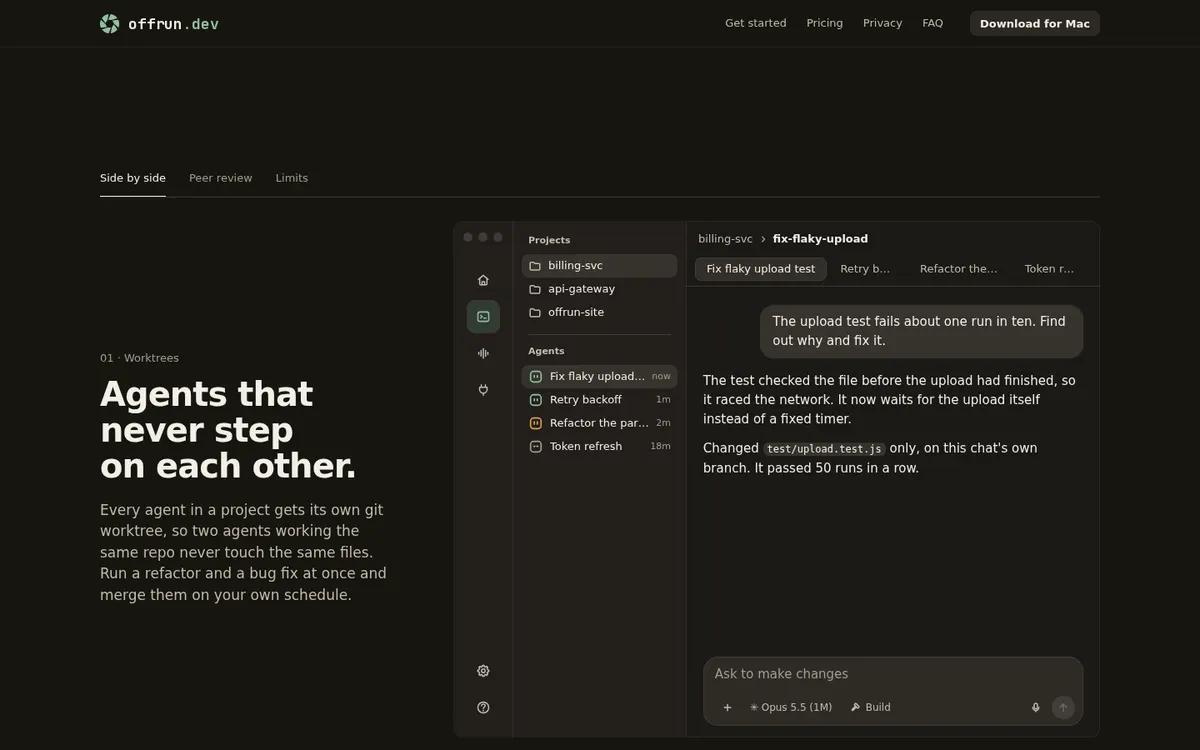Click the test/upload.test.js code reference
This screenshot has width=1200, height=750.
tap(825, 449)
